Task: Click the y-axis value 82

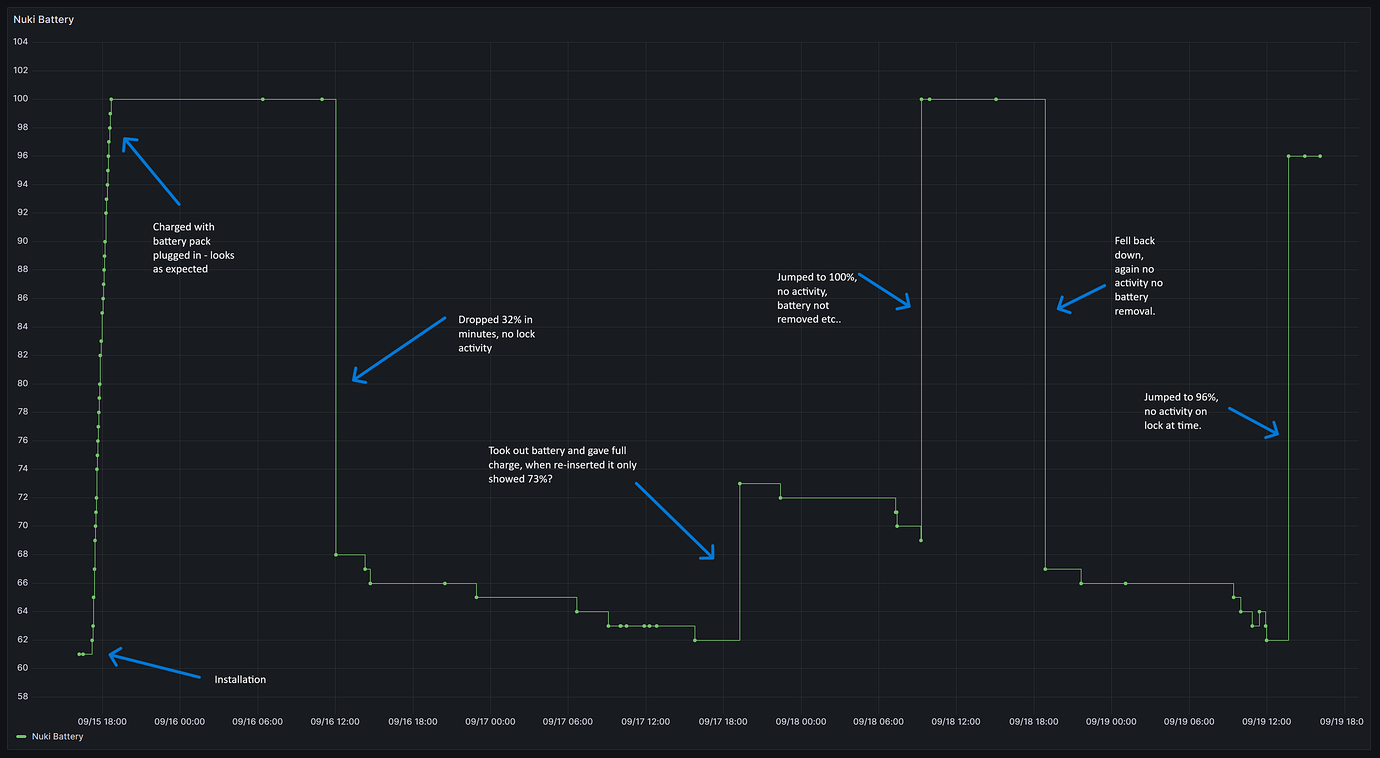Action: [22, 355]
